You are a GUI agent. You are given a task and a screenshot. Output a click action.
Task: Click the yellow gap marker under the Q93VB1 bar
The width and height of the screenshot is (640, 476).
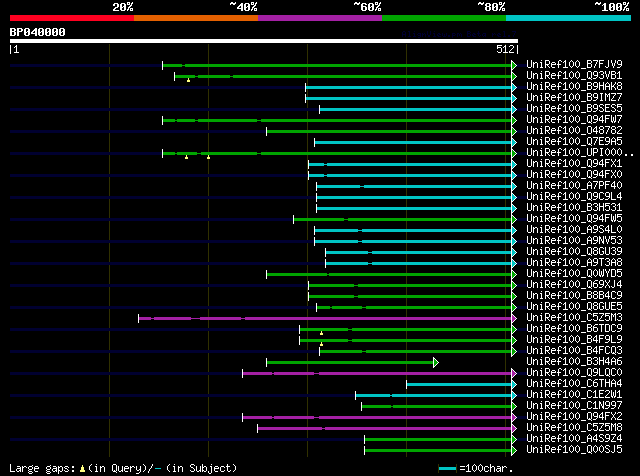point(189,80)
